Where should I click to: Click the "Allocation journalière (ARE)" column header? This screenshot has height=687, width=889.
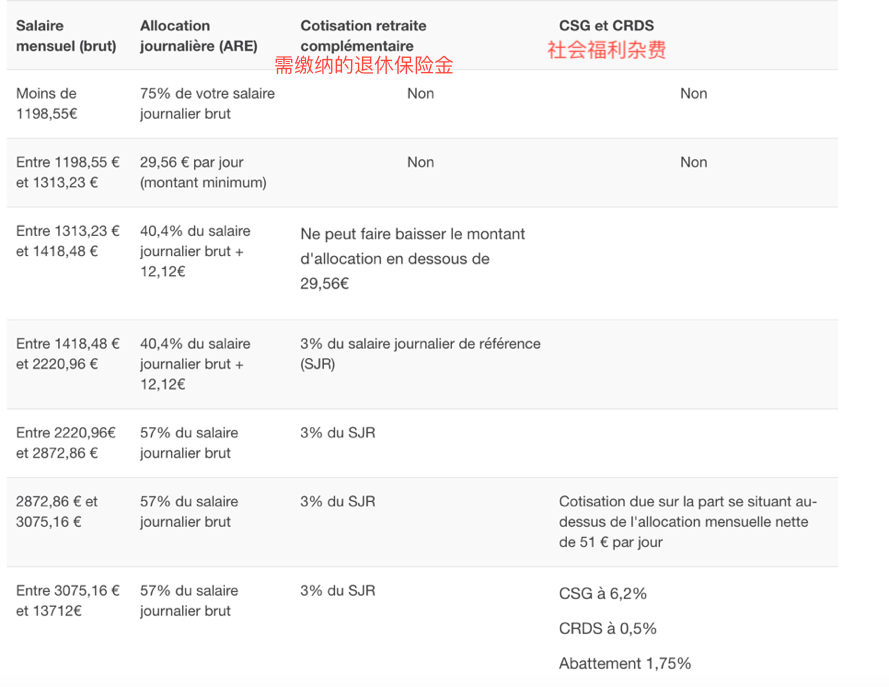pos(198,36)
